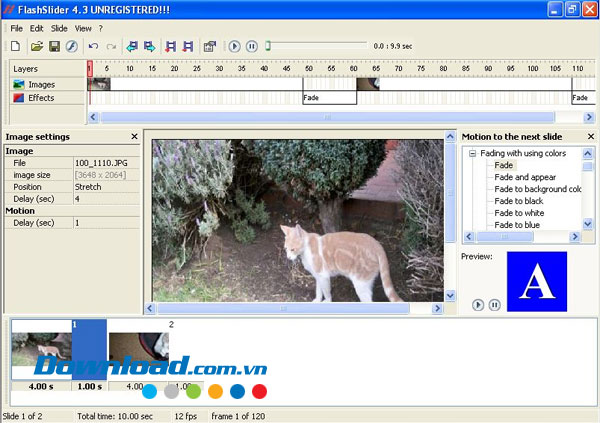600x423 pixels.
Task: Undo the last action
Action: coord(93,46)
